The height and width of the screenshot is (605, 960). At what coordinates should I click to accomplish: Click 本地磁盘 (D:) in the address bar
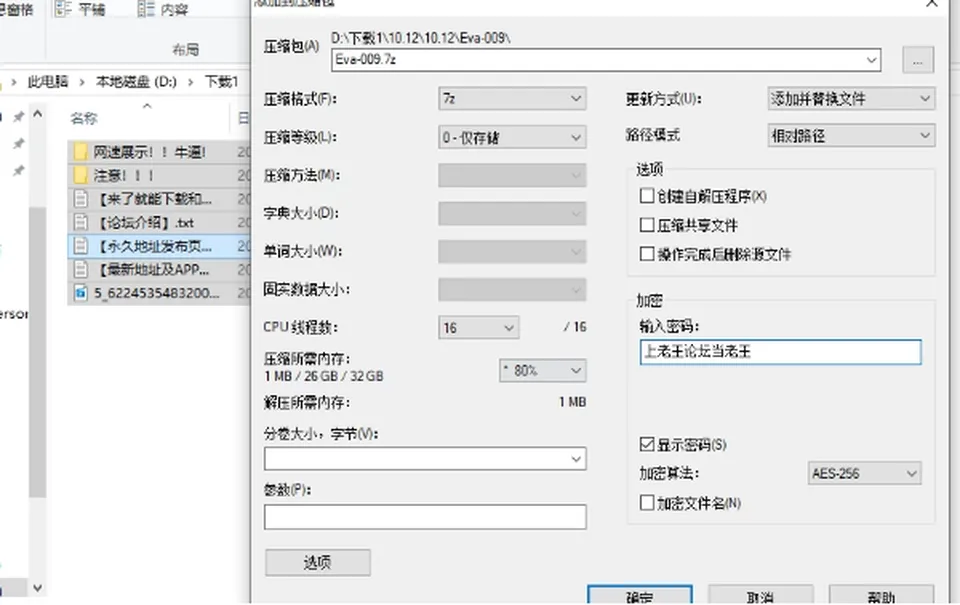(x=136, y=81)
